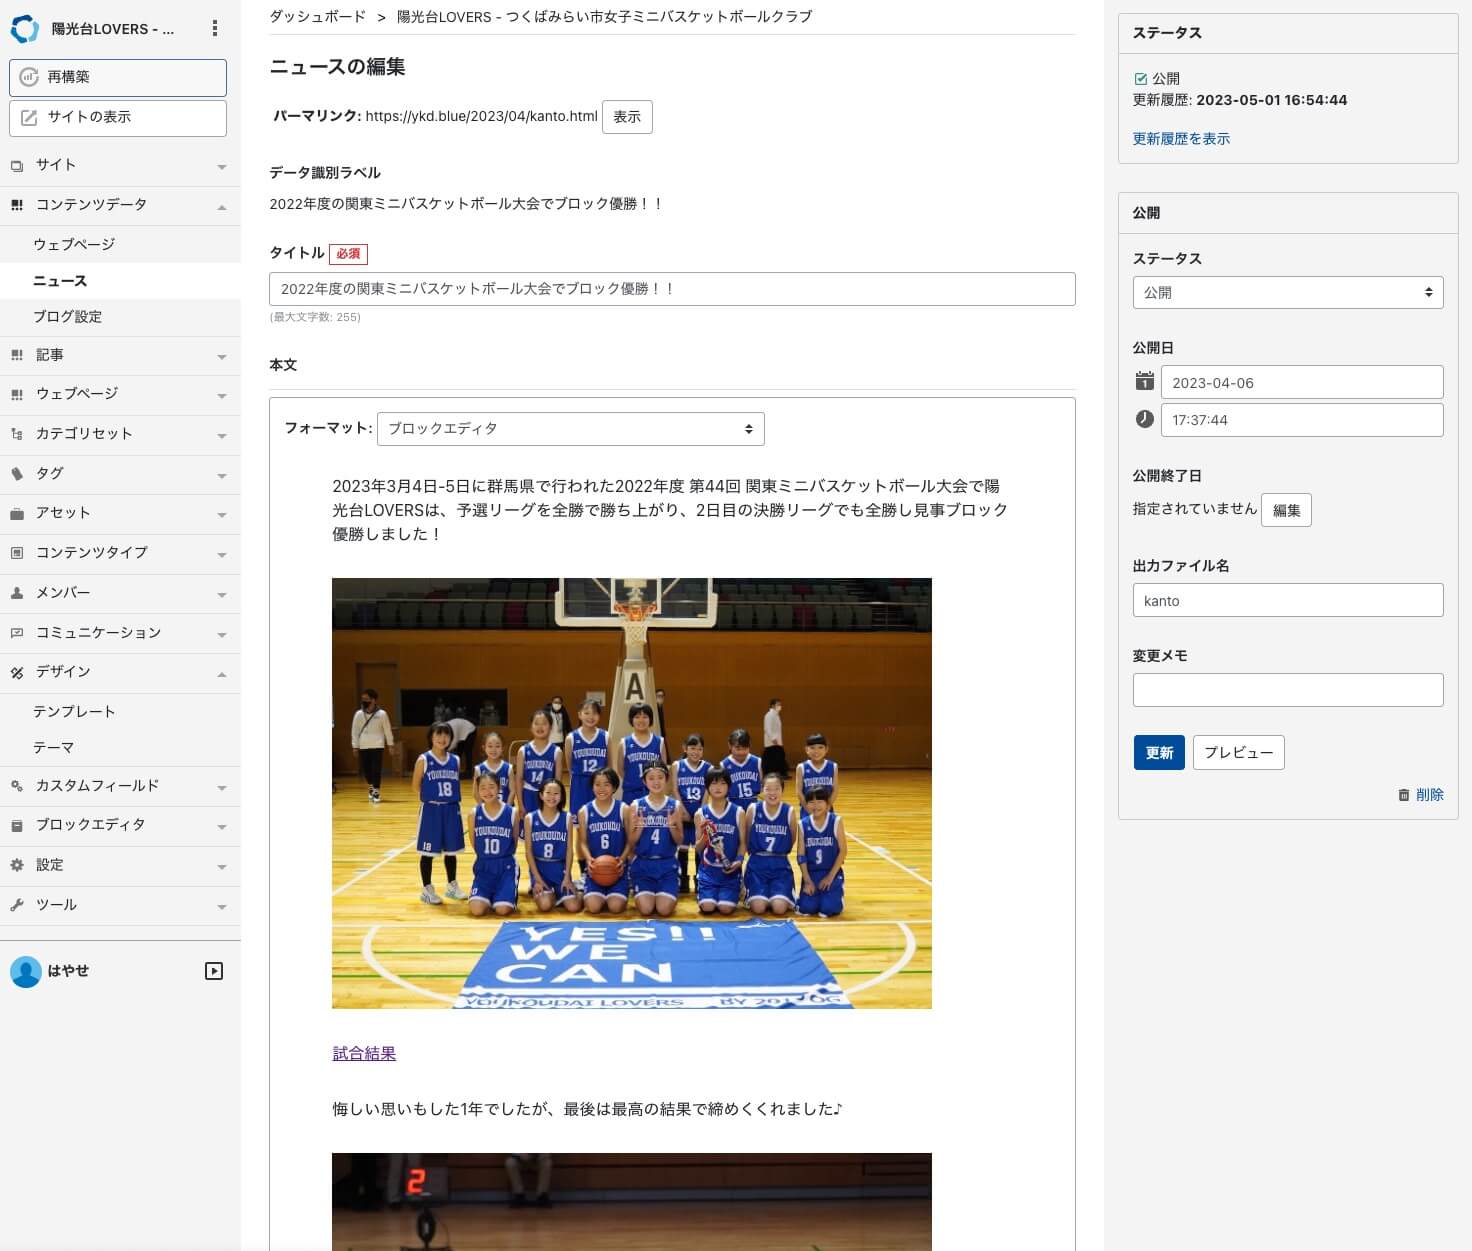Expand the 記事 menu arrow

tap(222, 357)
